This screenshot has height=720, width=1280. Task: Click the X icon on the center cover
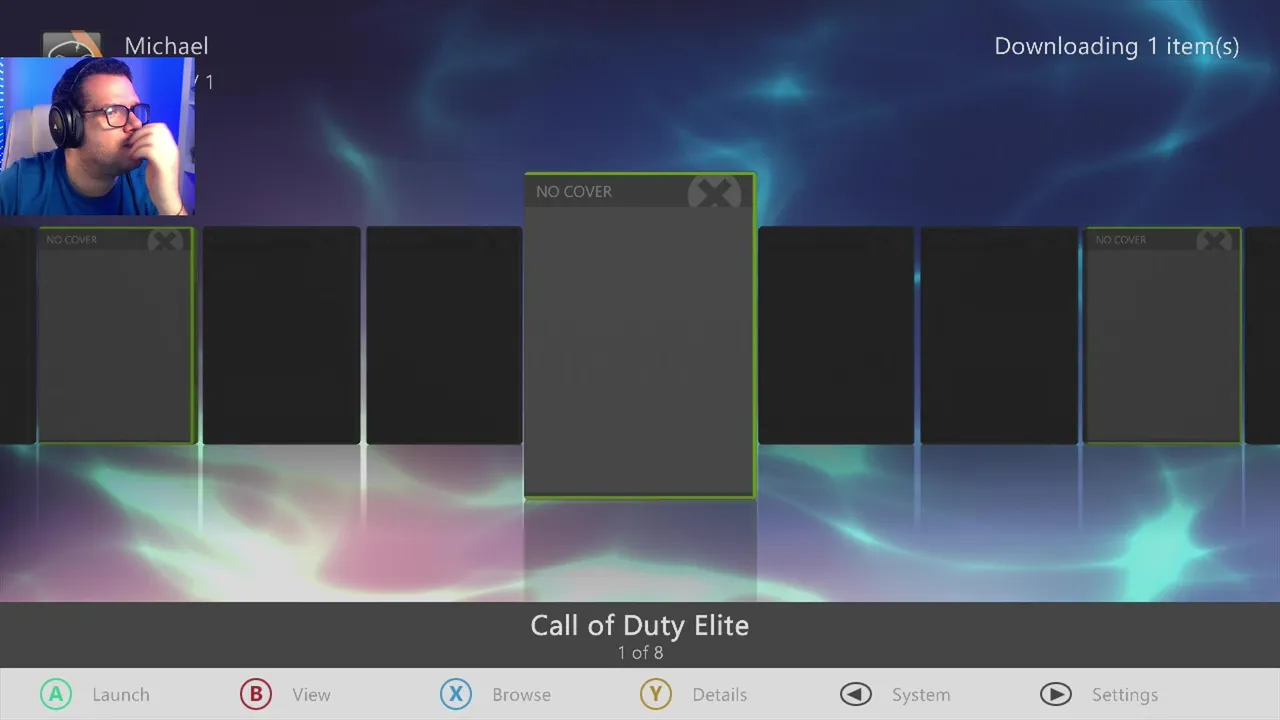point(714,192)
